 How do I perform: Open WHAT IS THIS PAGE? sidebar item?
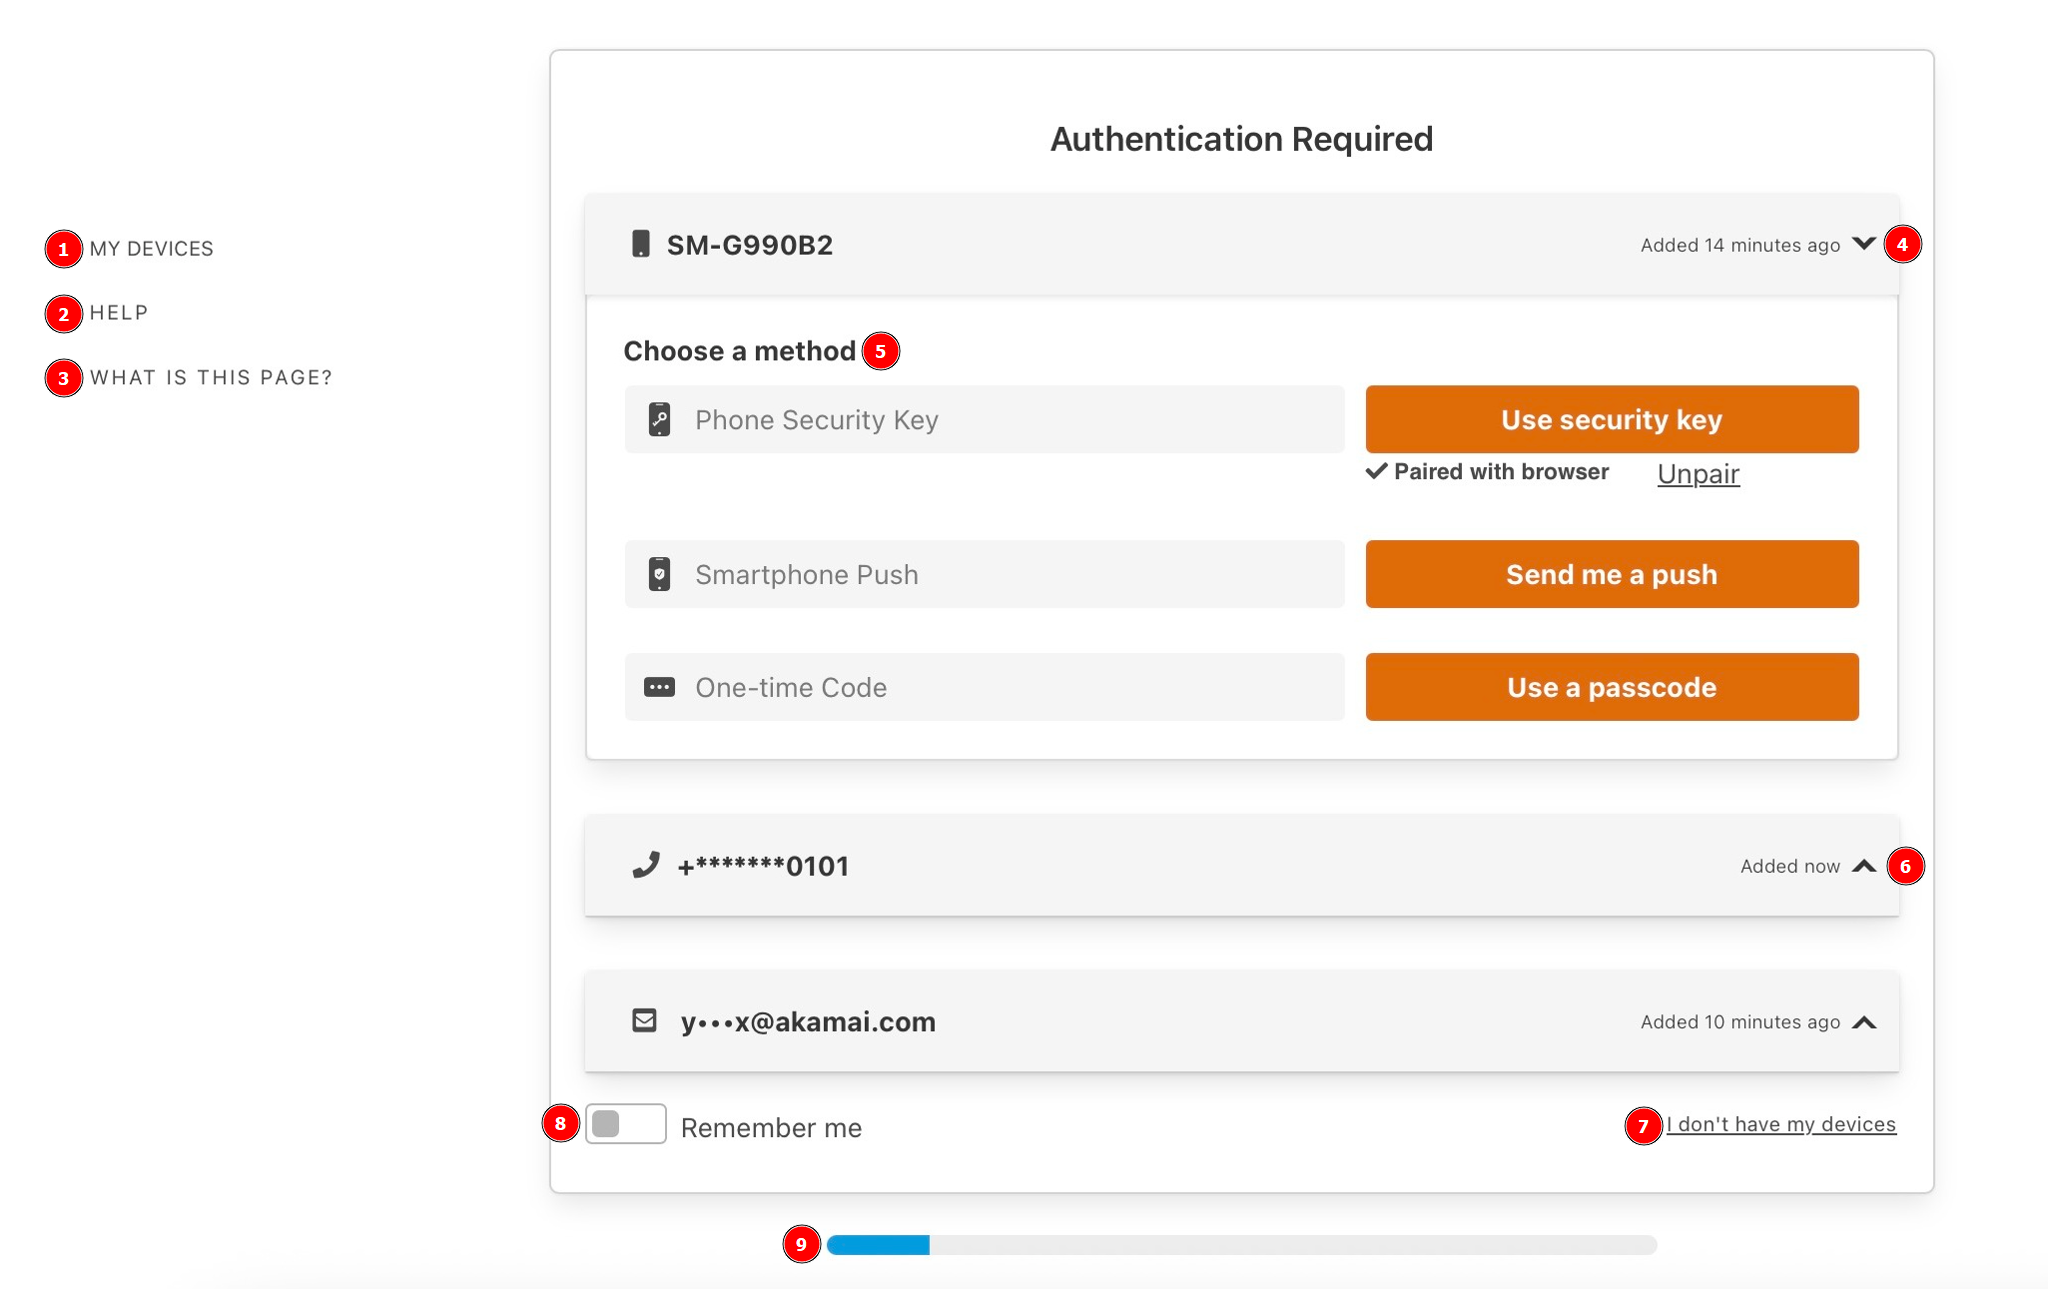point(211,378)
